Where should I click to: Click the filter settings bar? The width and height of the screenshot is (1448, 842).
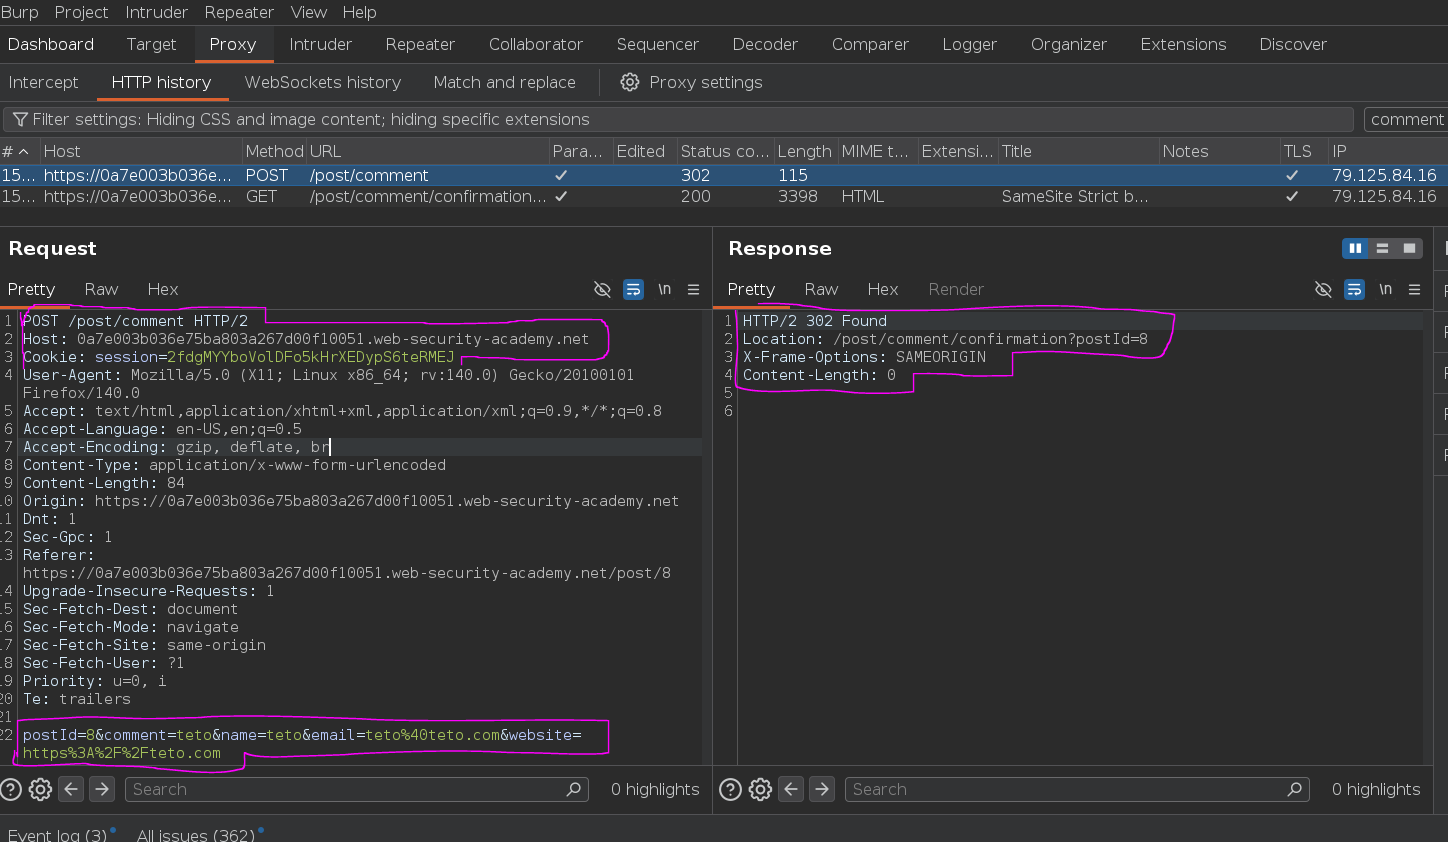678,120
